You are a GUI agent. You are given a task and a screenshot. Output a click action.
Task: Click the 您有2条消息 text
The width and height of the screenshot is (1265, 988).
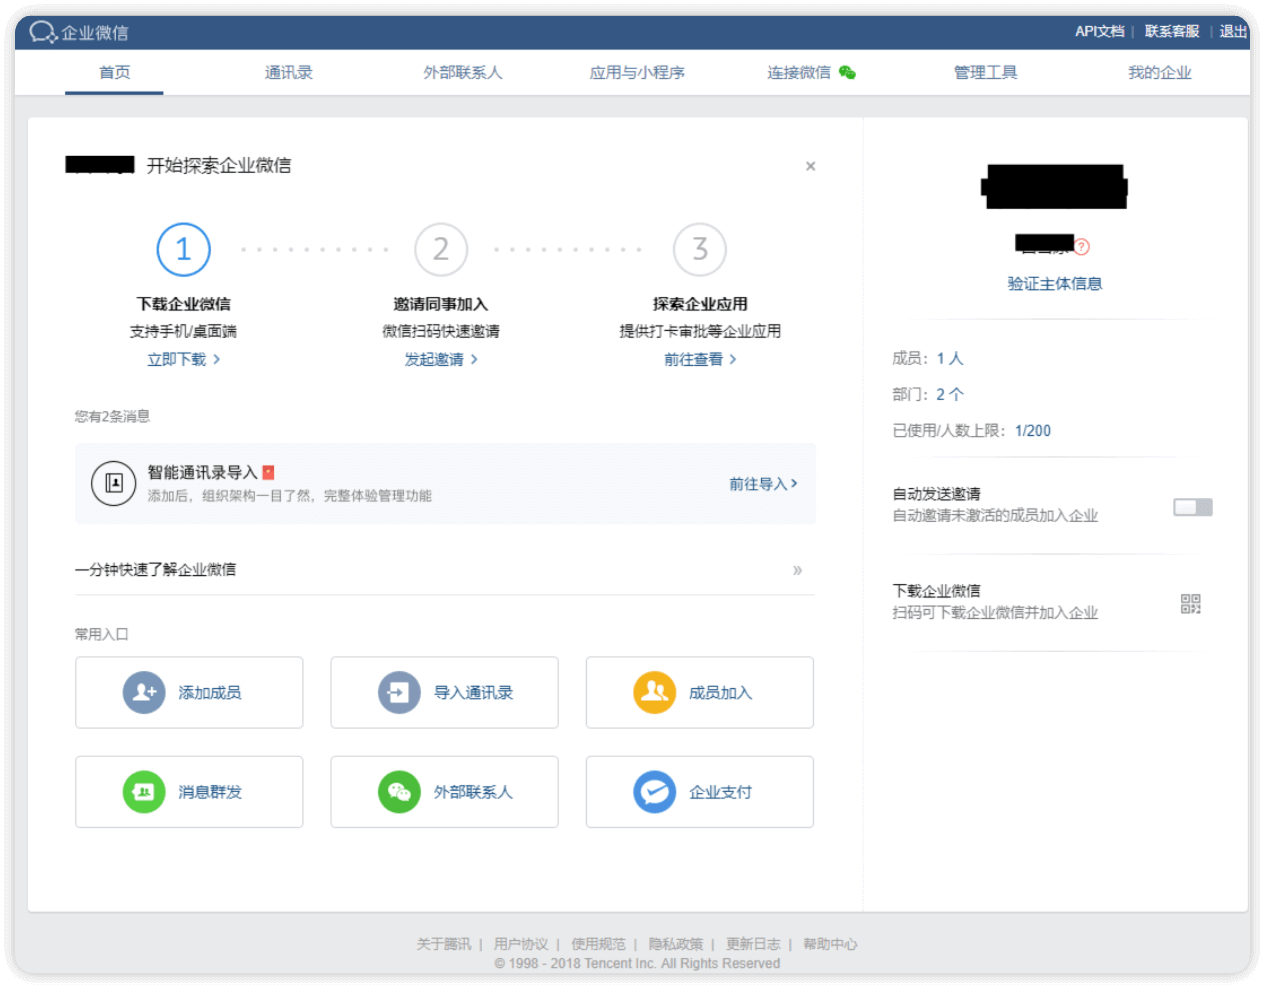click(x=112, y=416)
